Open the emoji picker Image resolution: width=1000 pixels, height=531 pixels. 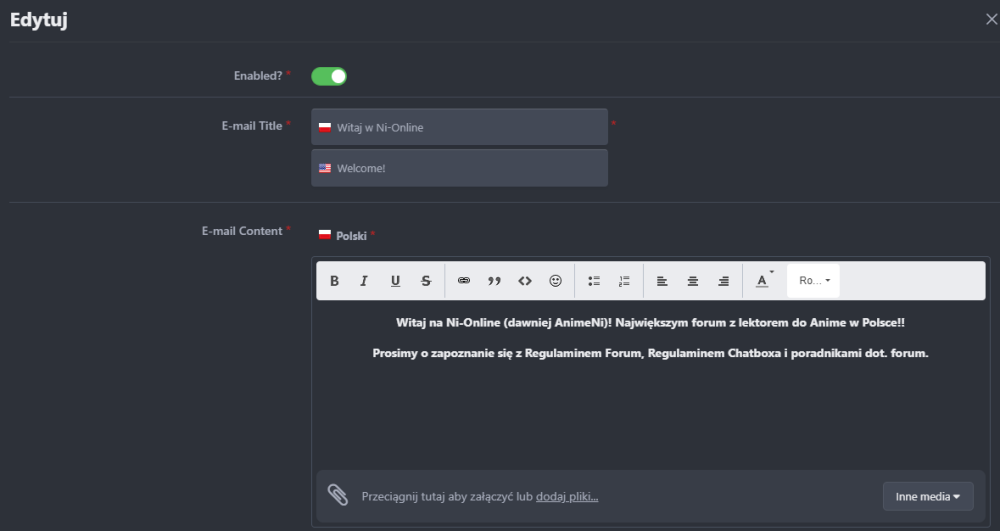[555, 281]
